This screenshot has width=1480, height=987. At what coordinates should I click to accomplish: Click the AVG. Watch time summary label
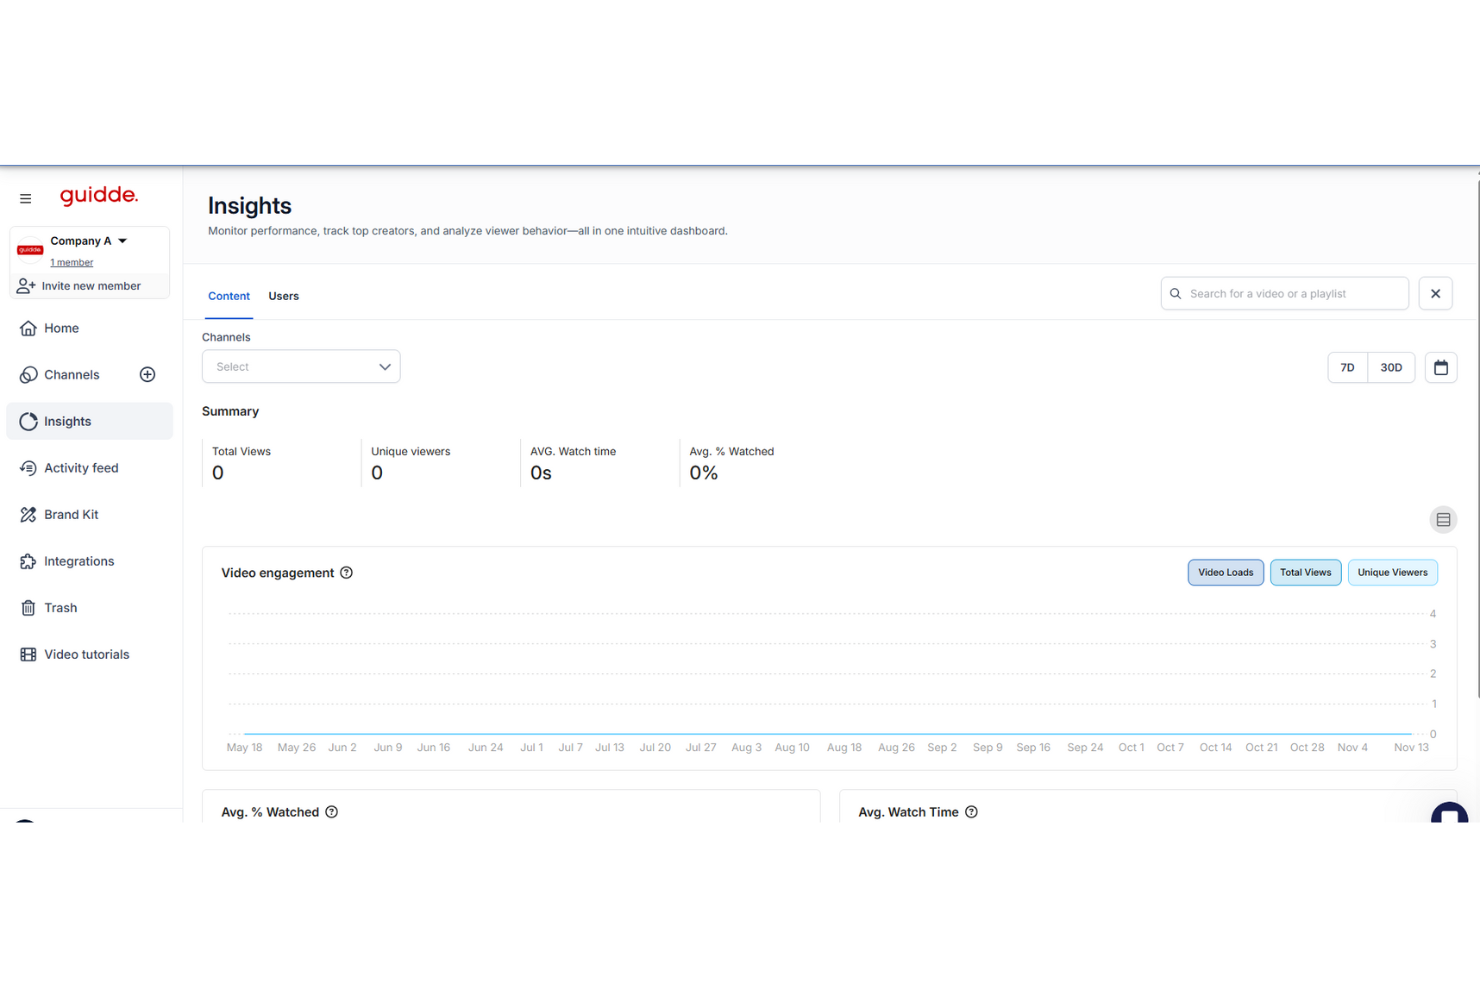(x=573, y=452)
